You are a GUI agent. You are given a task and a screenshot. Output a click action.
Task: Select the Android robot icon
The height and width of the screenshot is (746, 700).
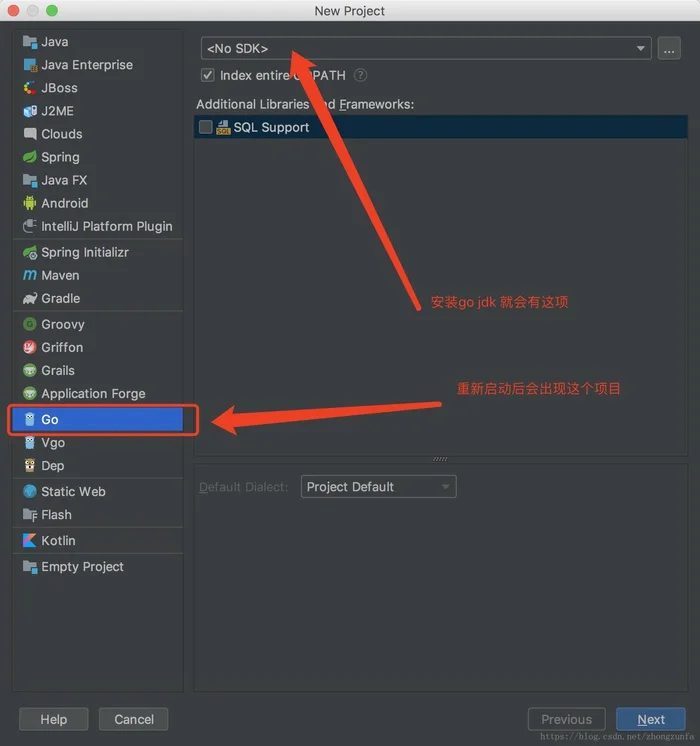(x=30, y=203)
